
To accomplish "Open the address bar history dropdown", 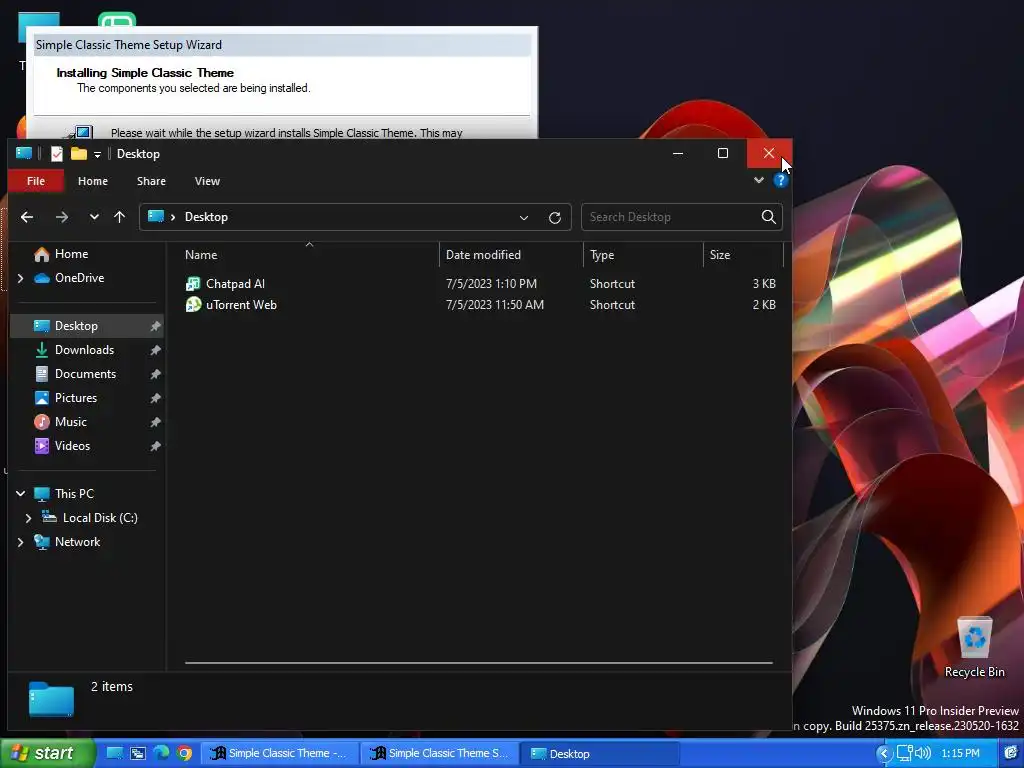I will [524, 217].
